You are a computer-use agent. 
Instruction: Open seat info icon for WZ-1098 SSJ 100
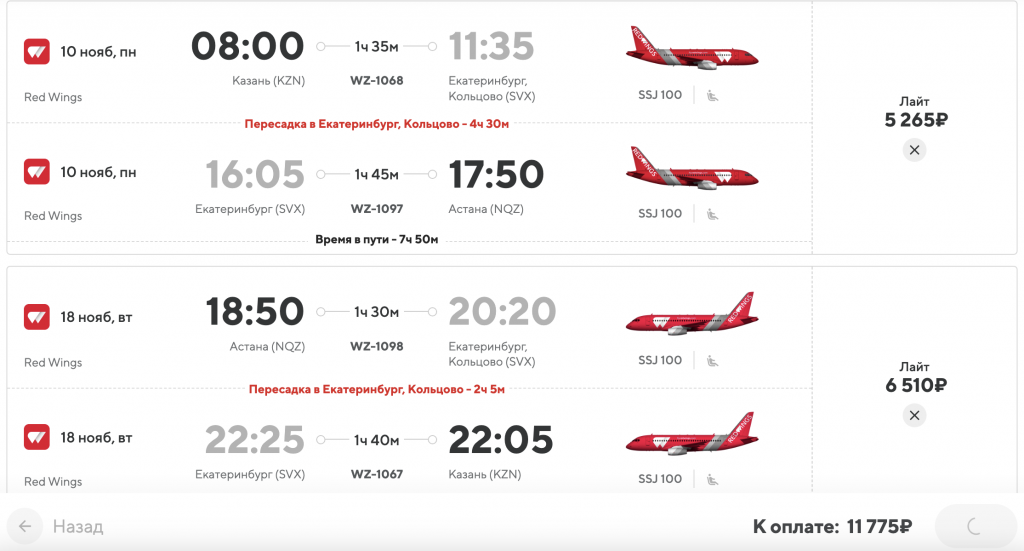click(x=712, y=361)
